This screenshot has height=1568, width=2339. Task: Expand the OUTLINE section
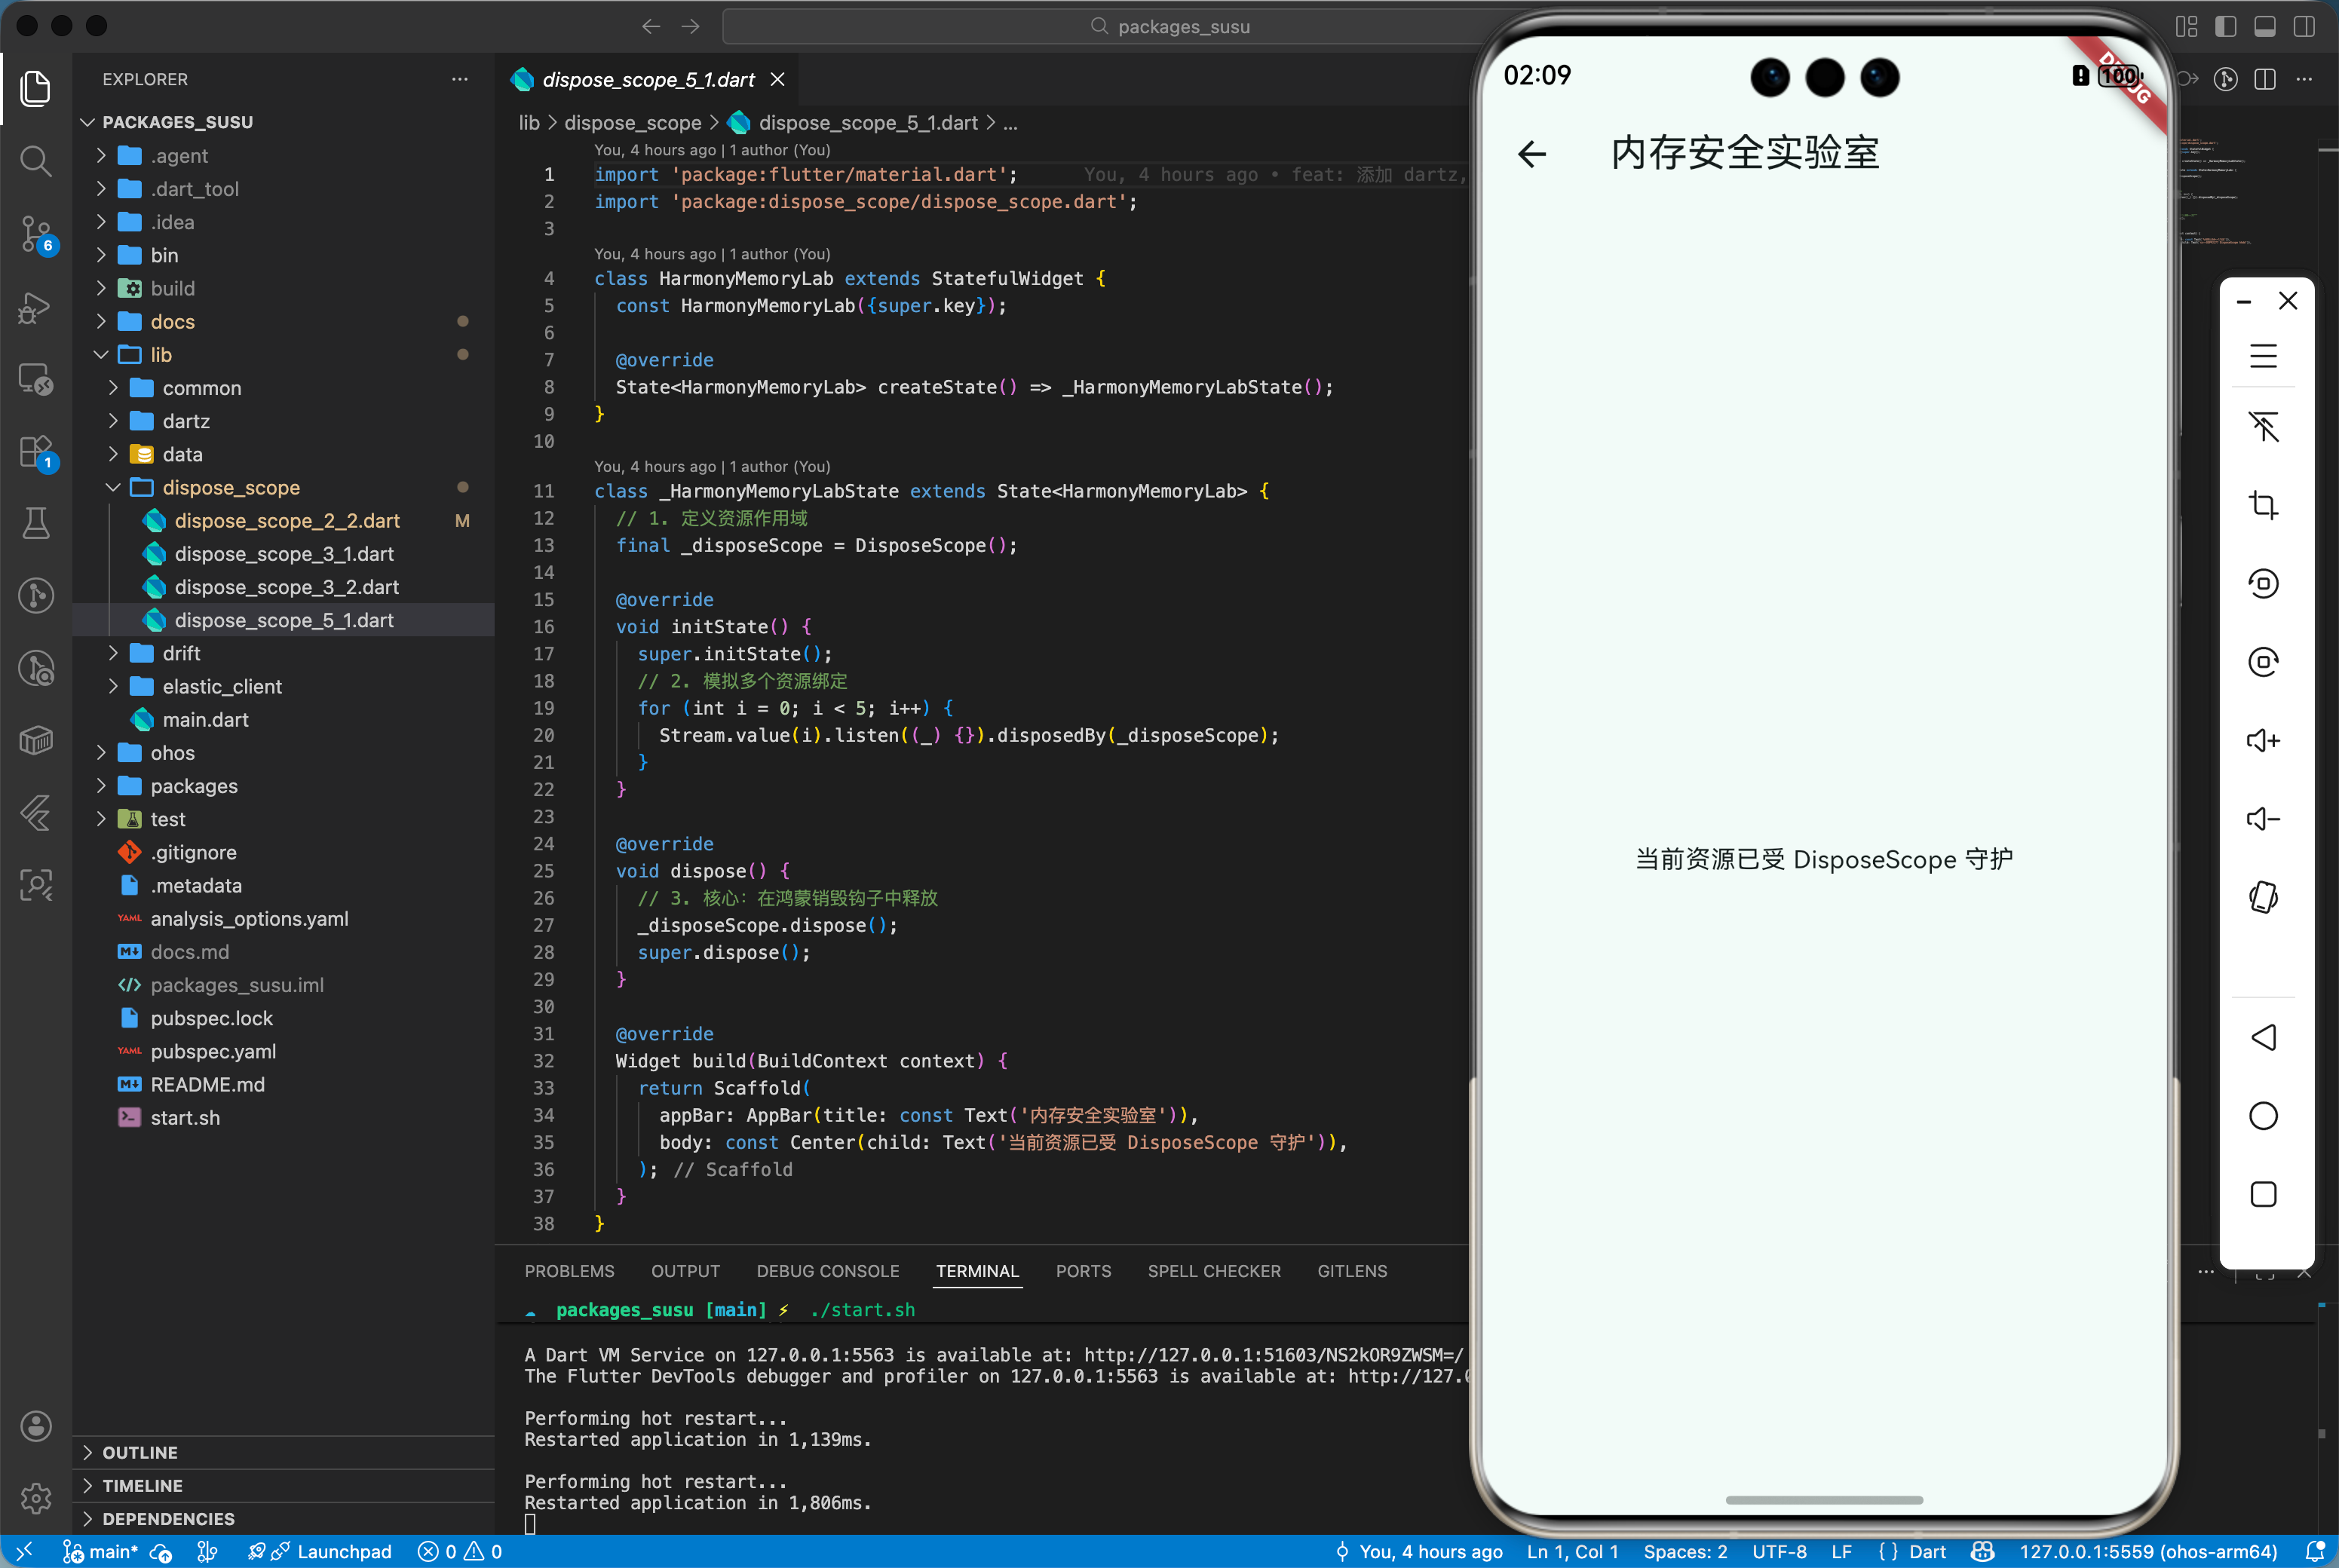pyautogui.click(x=140, y=1452)
